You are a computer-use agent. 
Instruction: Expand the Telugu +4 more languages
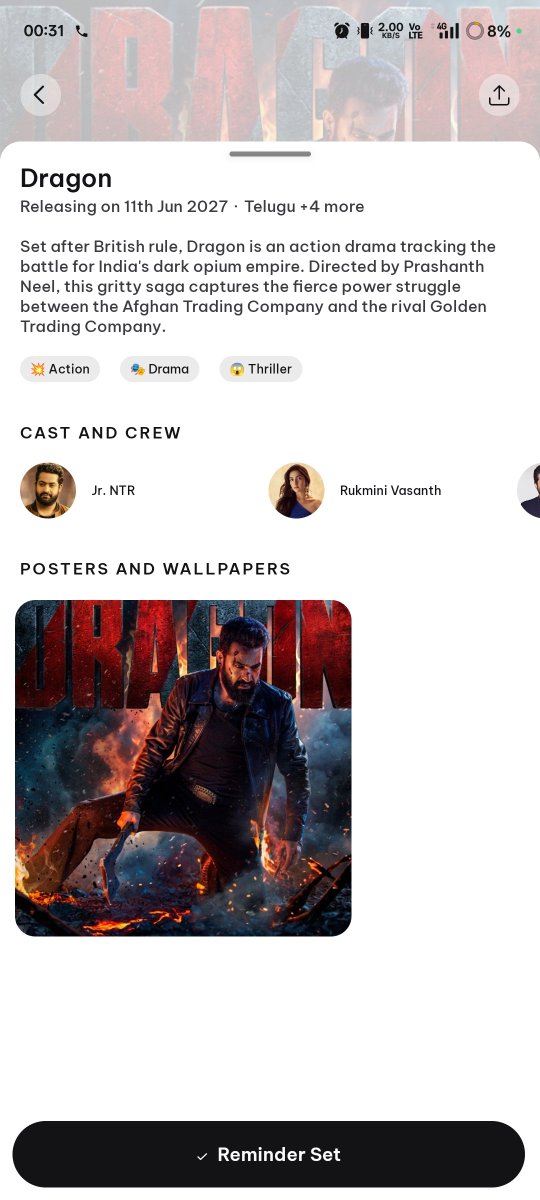pos(304,207)
